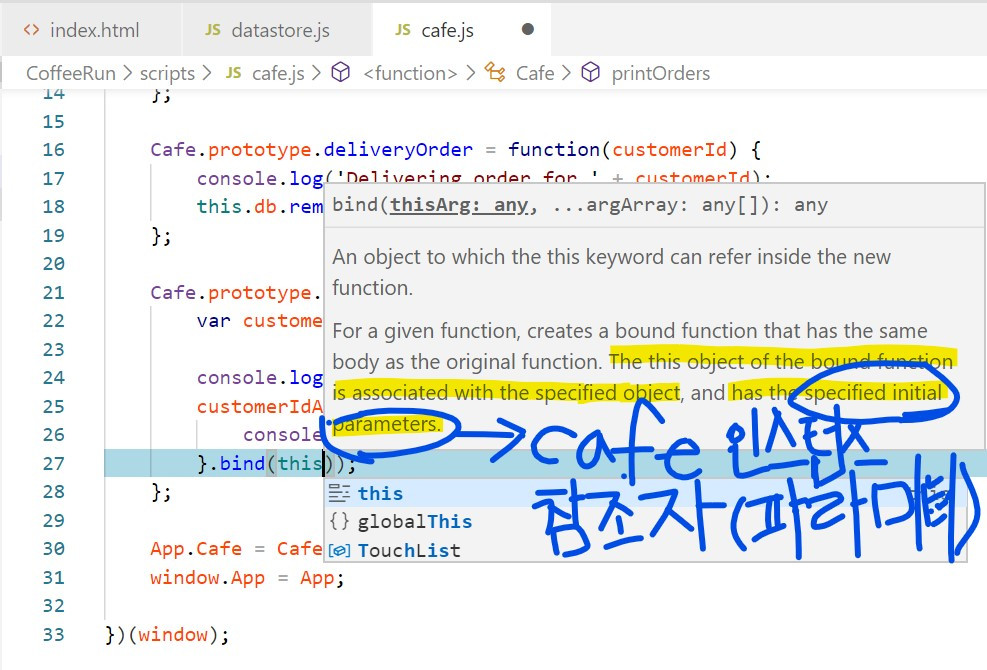Click 'deliveryOrder' in line 16
The height and width of the screenshot is (670, 987).
[398, 150]
